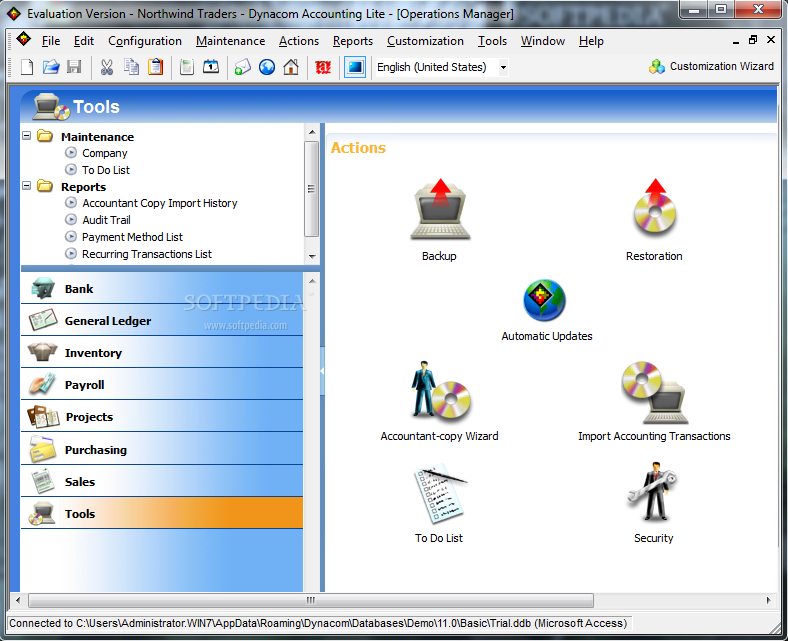The width and height of the screenshot is (788, 641).
Task: Switch to the General Ledger module
Action: (x=162, y=321)
